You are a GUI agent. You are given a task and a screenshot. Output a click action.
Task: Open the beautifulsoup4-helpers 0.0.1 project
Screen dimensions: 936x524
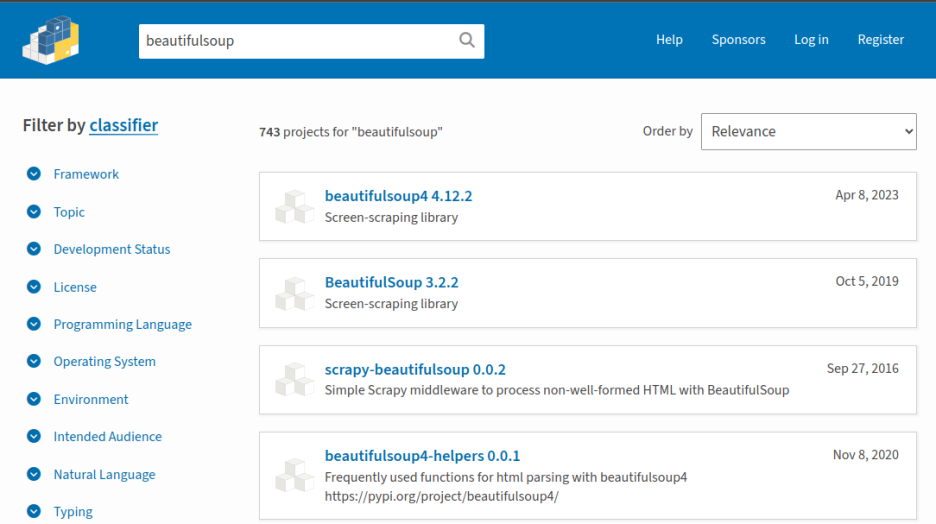pos(422,456)
